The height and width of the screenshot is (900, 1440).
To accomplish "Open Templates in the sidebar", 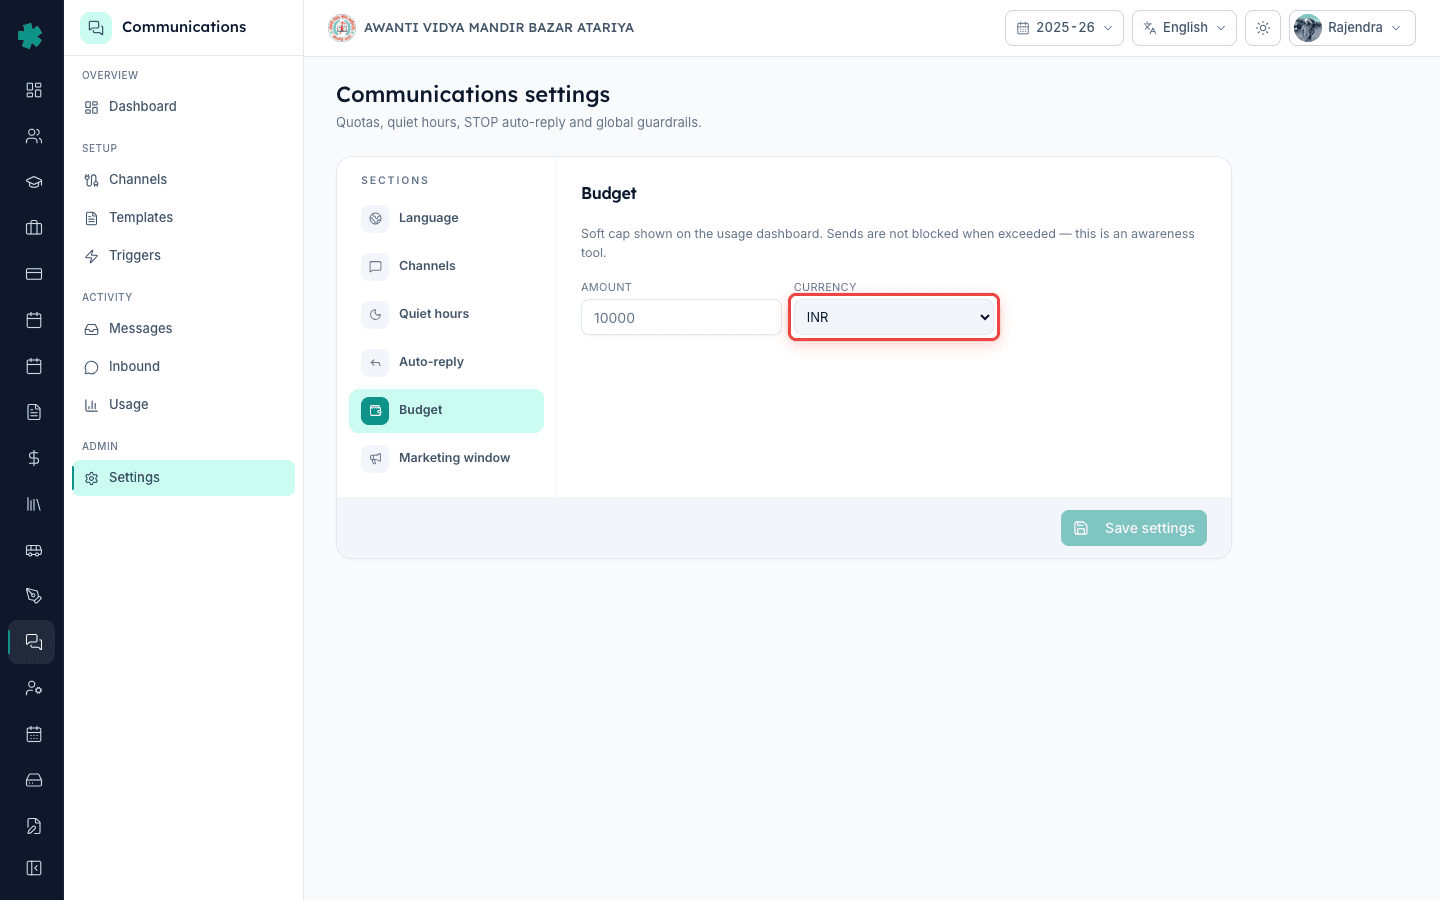I will pos(184,218).
